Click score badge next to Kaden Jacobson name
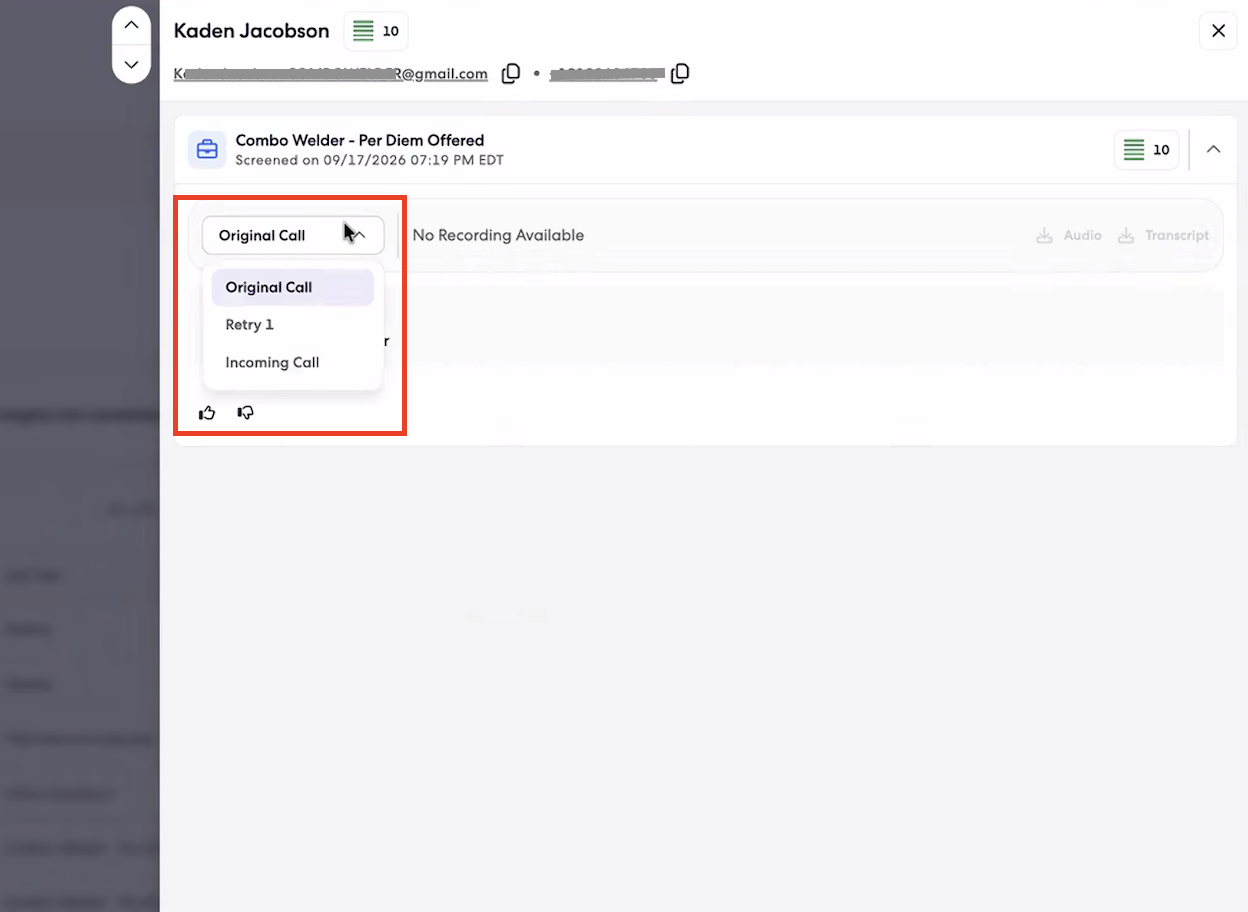1248x912 pixels. [376, 31]
